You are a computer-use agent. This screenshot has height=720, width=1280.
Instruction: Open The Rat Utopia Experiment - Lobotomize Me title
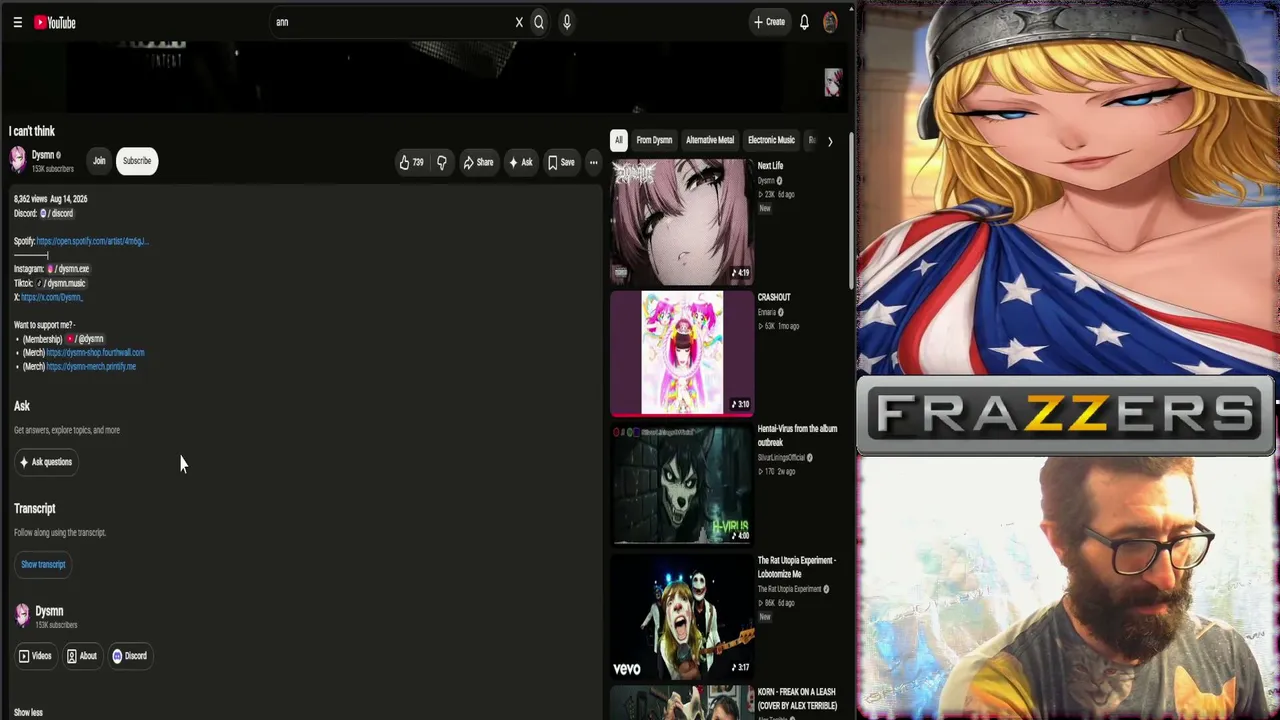[x=796, y=568]
